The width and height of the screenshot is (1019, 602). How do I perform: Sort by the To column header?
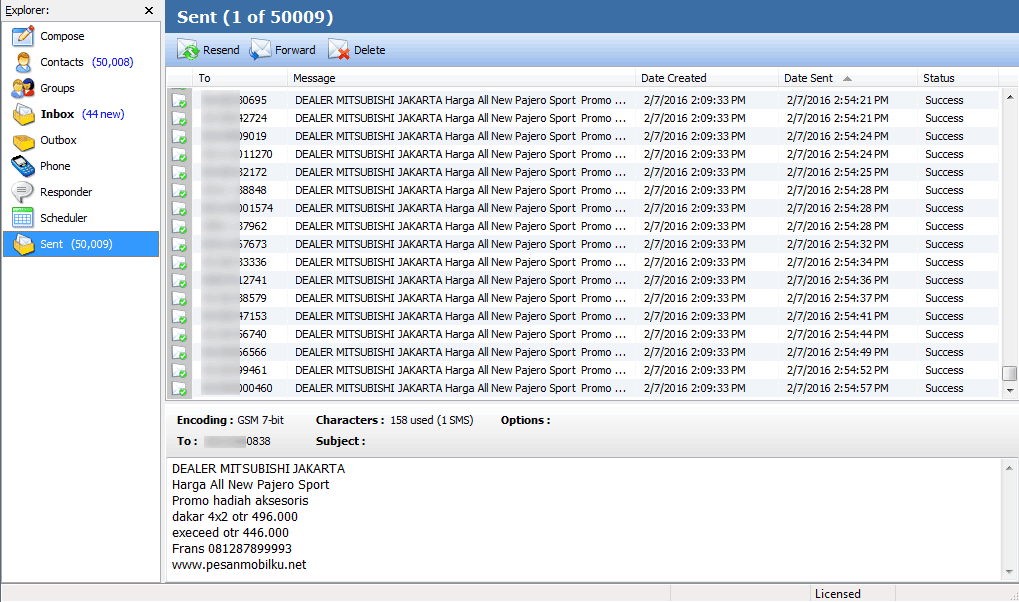tap(240, 78)
